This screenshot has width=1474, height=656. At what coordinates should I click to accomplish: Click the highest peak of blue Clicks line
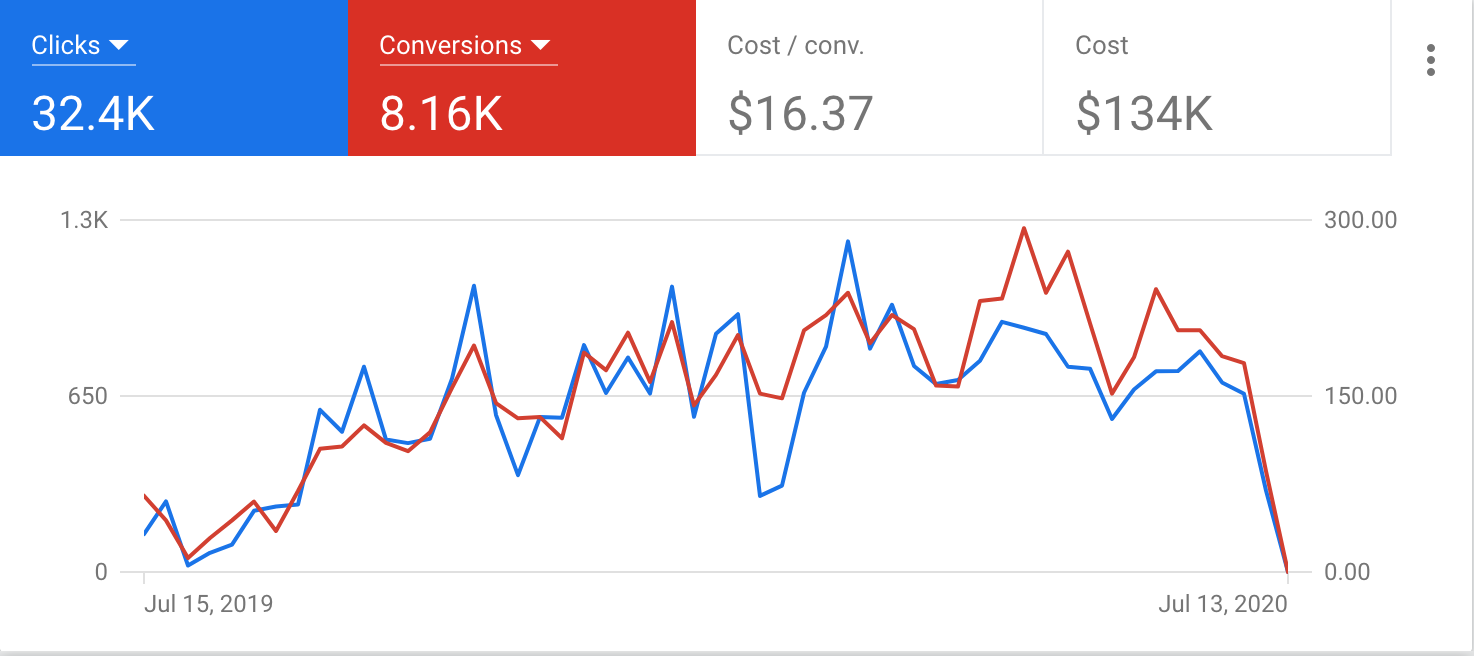pyautogui.click(x=848, y=241)
